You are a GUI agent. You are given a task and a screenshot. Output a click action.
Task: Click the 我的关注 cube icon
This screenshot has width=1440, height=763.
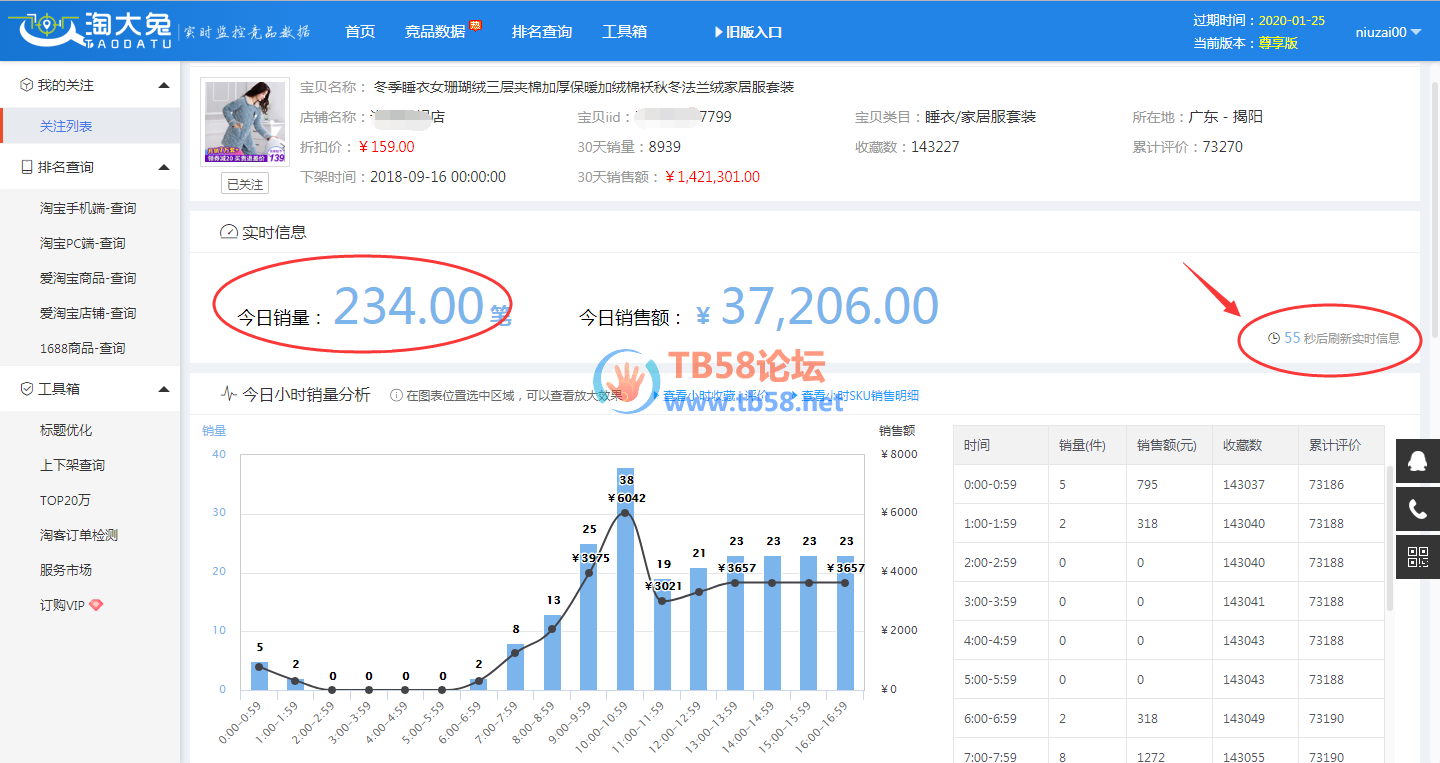tap(27, 86)
